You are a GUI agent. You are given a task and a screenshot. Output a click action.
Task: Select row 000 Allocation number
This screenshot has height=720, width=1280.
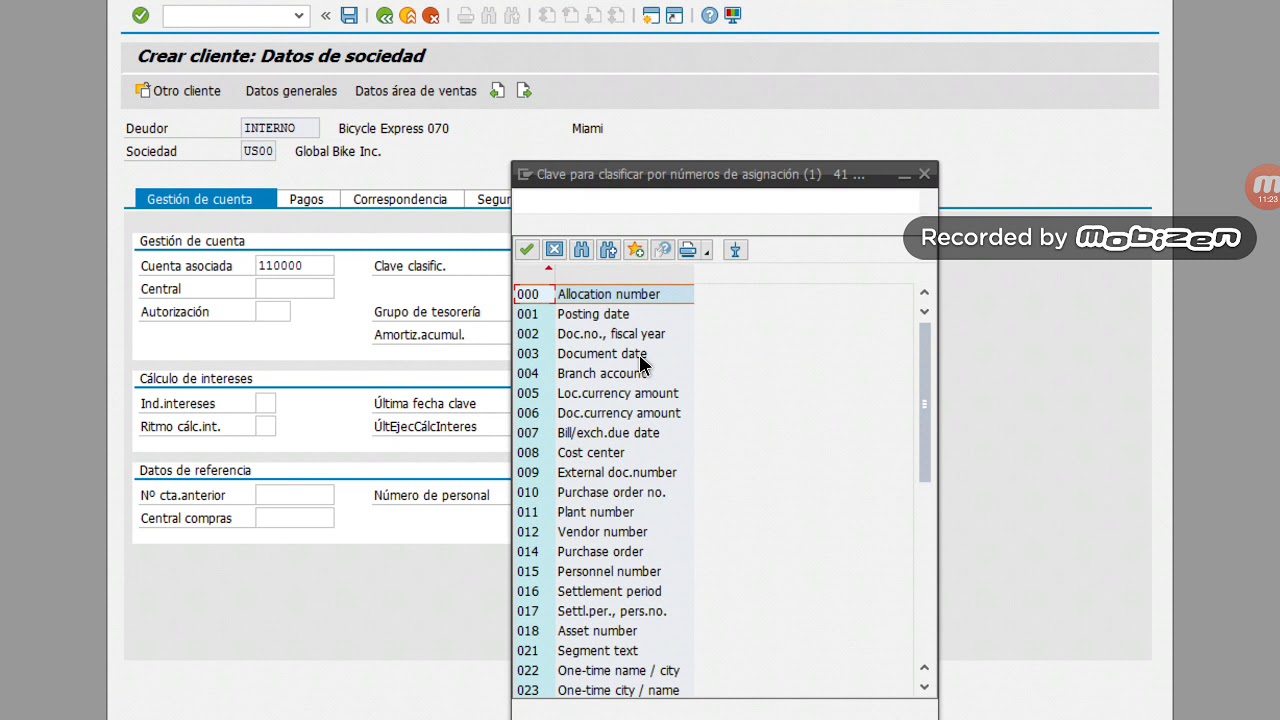[604, 294]
